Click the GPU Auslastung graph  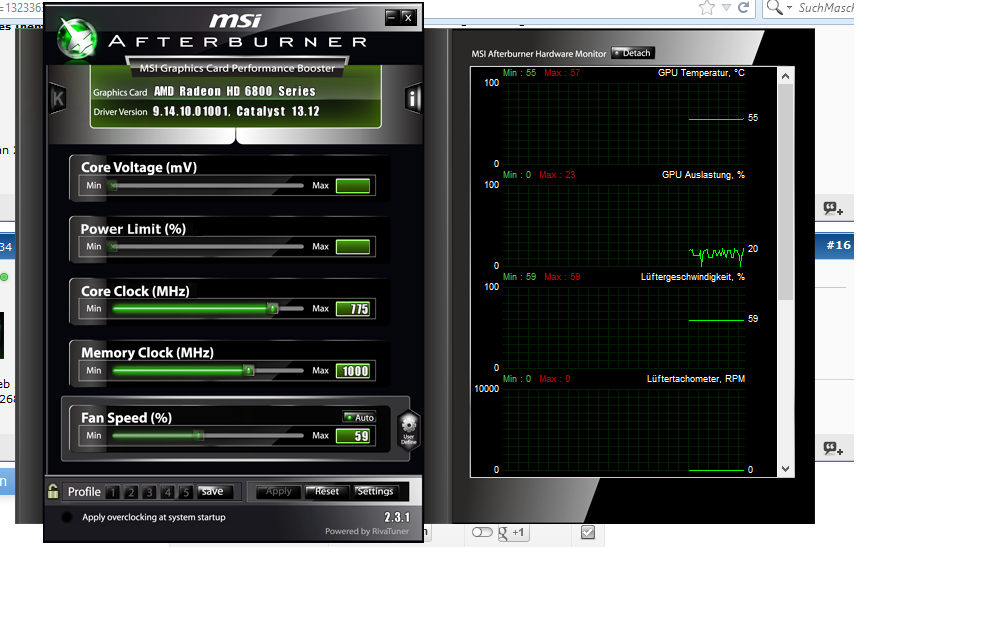tap(624, 225)
